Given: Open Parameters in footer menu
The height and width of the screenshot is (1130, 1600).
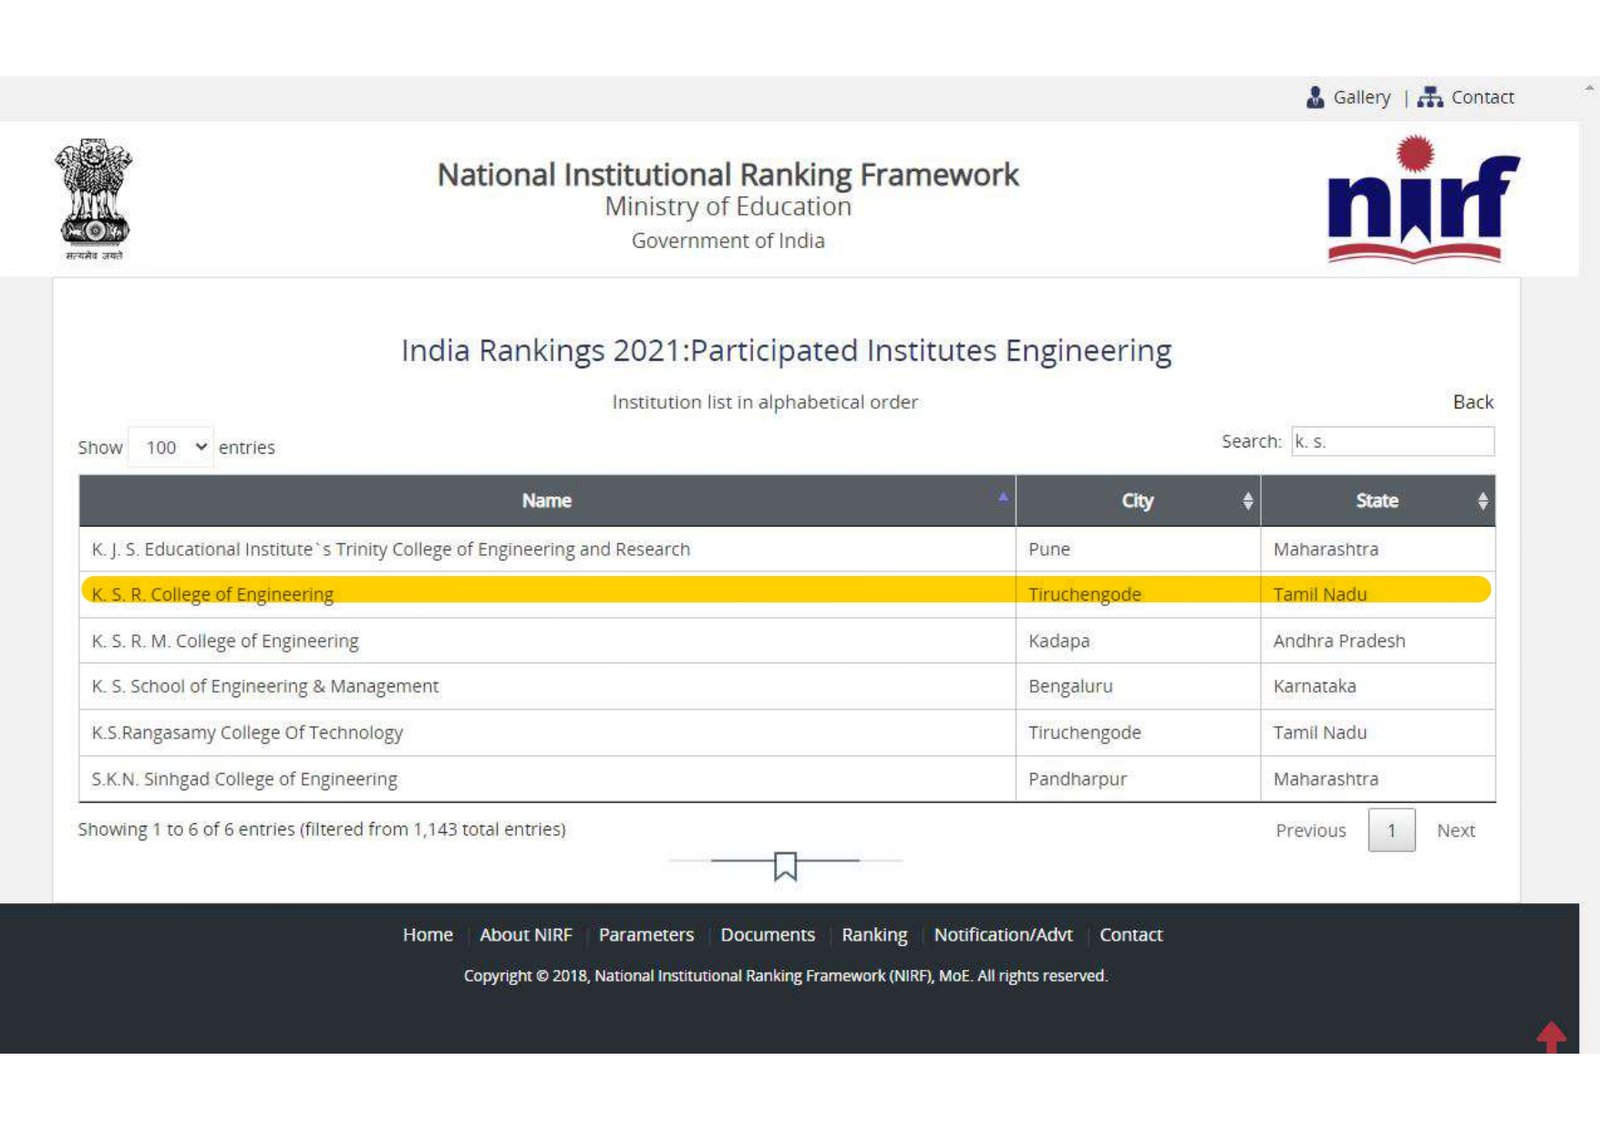Looking at the screenshot, I should click(646, 935).
